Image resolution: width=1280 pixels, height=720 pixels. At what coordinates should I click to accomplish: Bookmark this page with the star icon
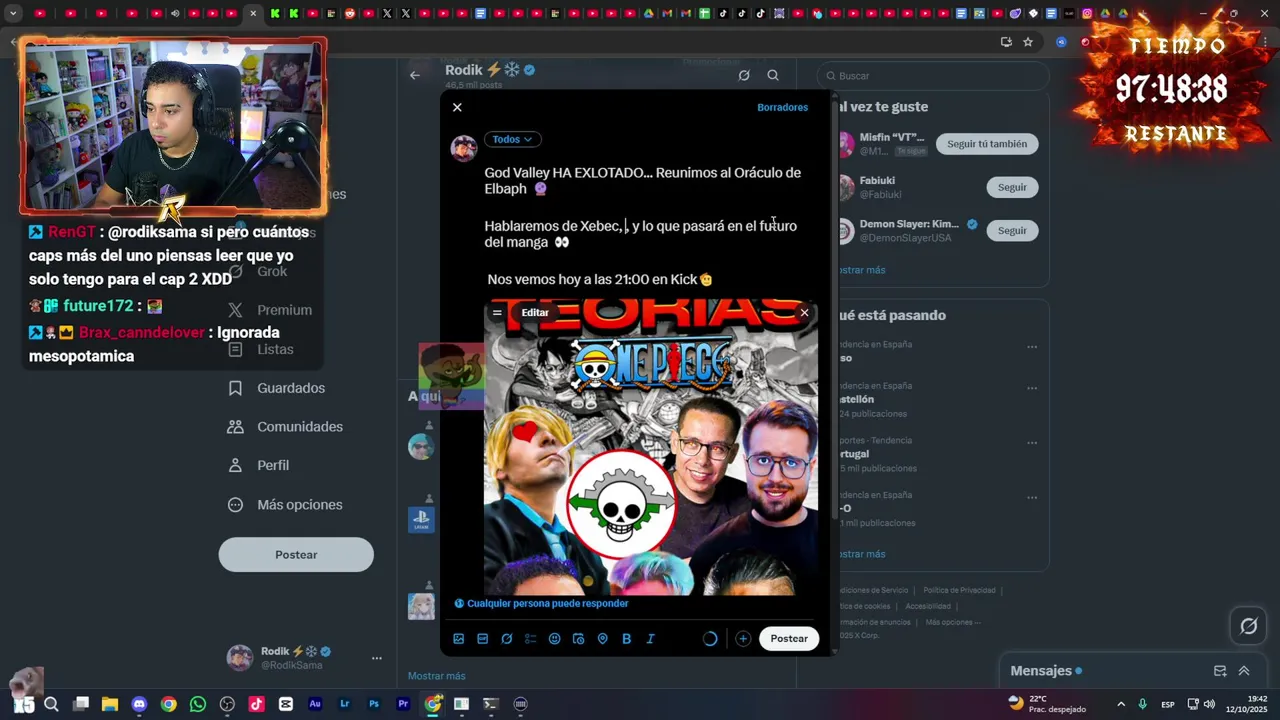[x=1028, y=42]
